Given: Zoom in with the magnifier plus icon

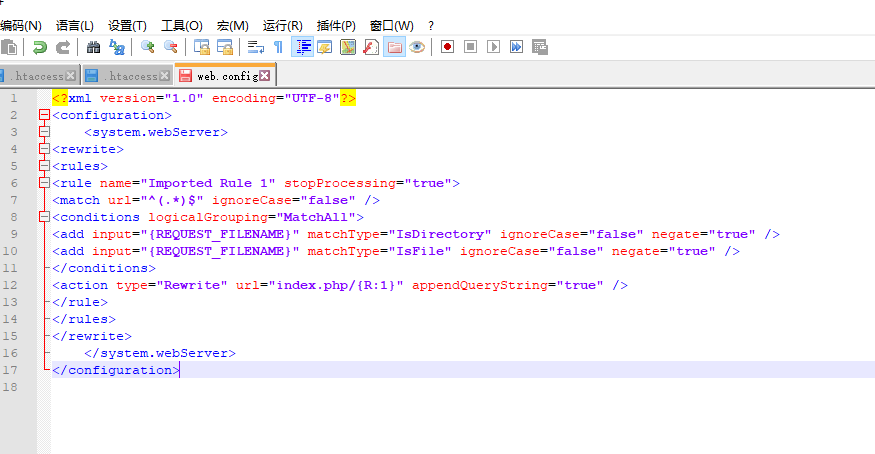Looking at the screenshot, I should pos(147,47).
